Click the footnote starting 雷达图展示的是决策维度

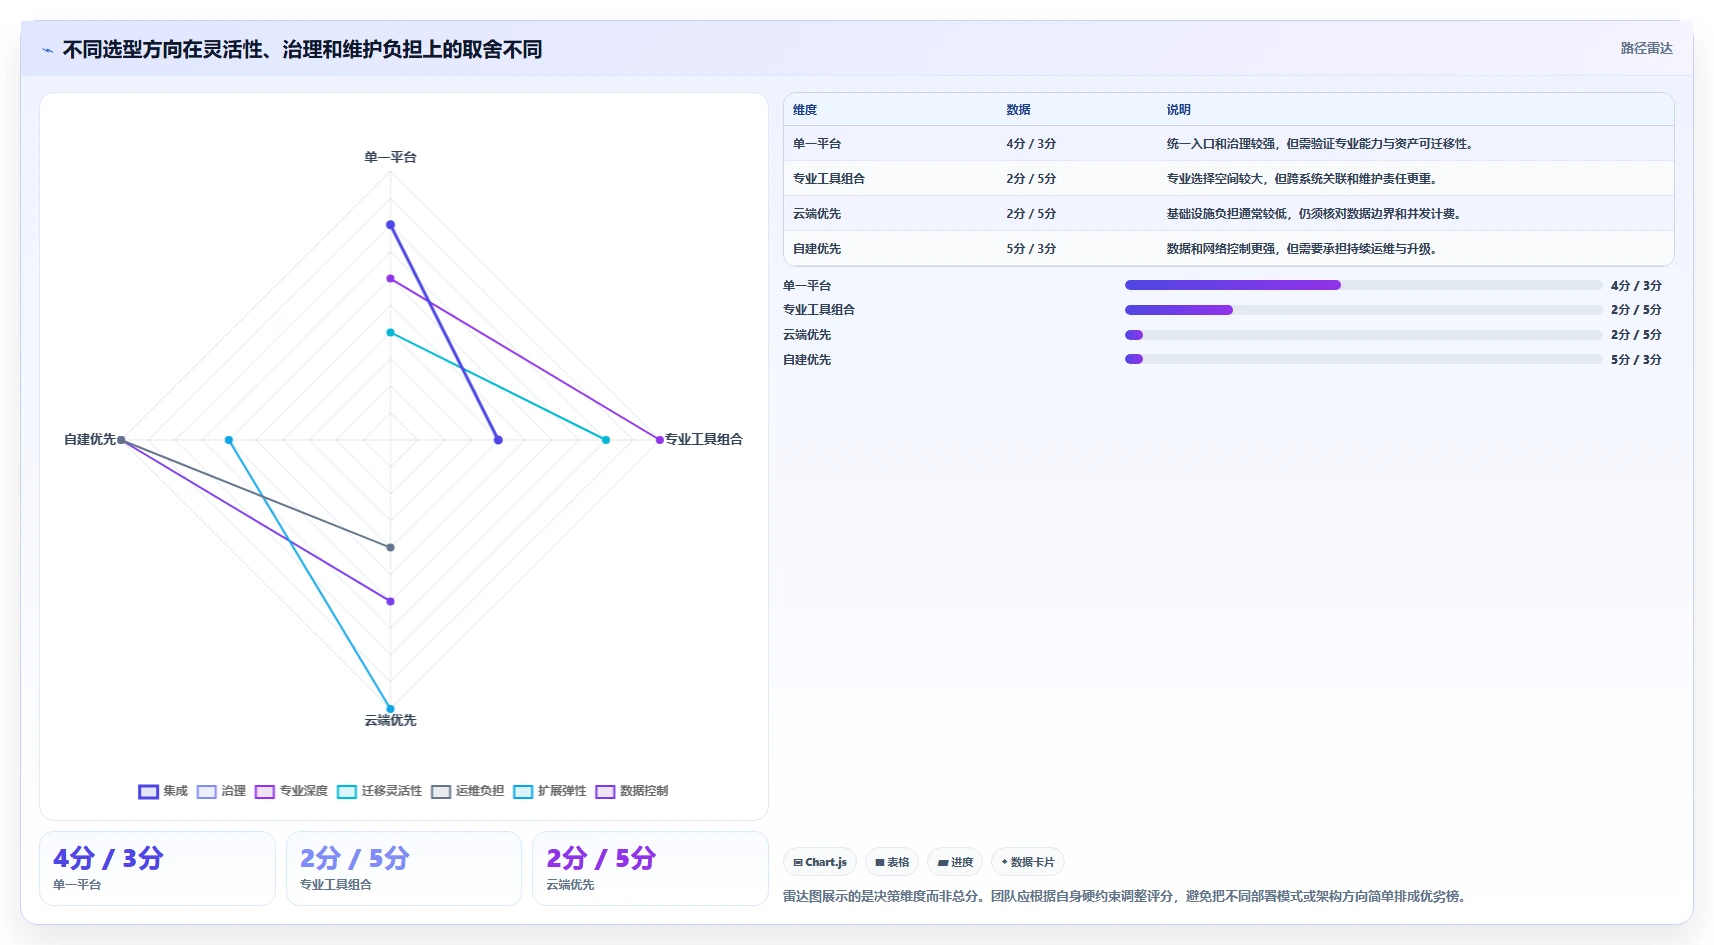1127,896
